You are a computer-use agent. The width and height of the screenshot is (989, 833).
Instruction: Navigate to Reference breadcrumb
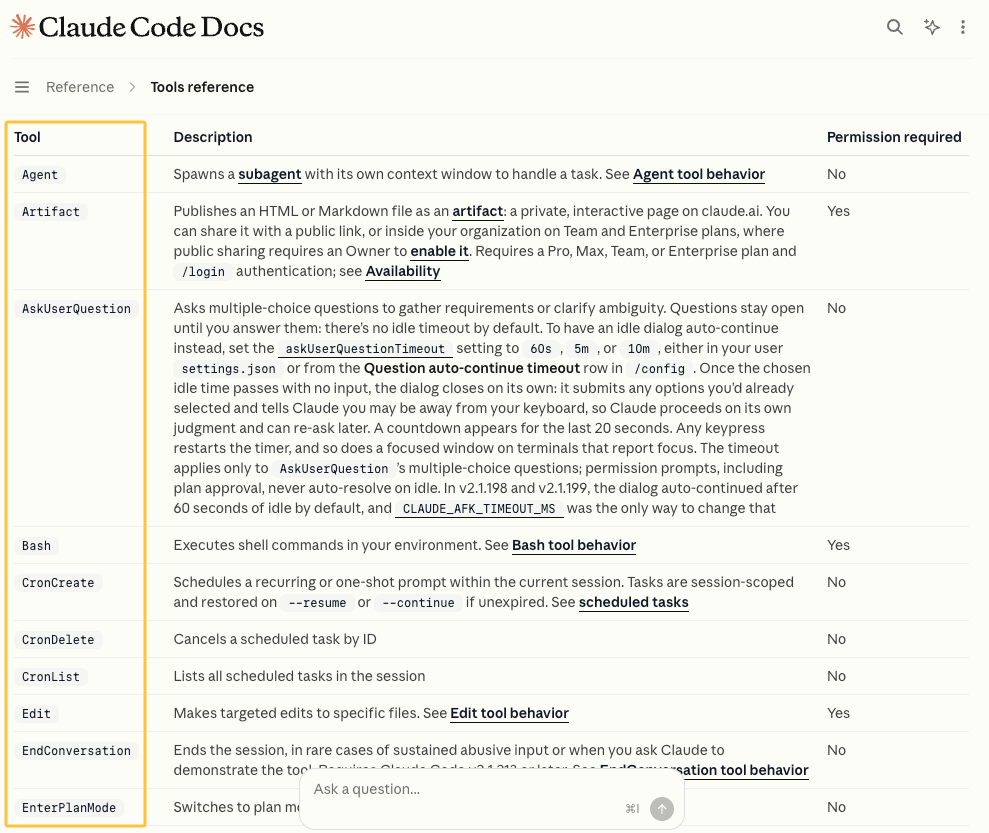(x=80, y=87)
